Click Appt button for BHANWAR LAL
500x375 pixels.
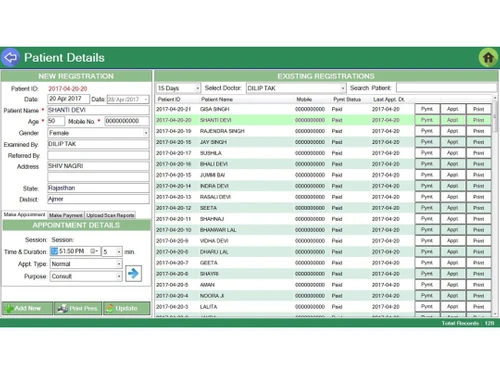click(452, 230)
